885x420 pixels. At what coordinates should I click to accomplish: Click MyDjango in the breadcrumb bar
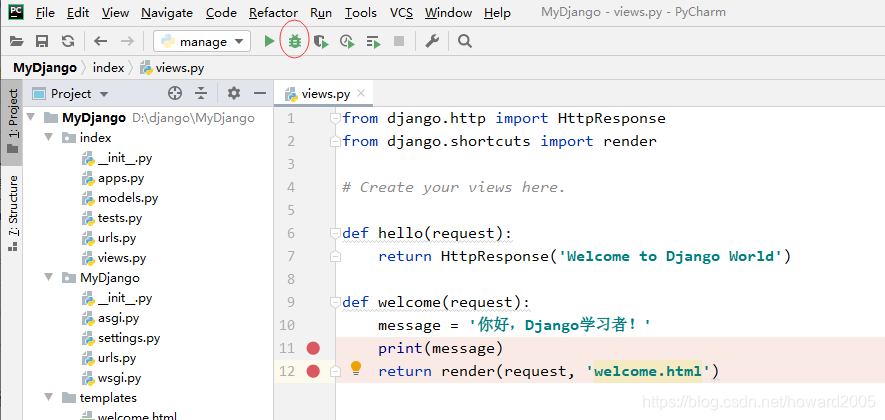tap(45, 68)
